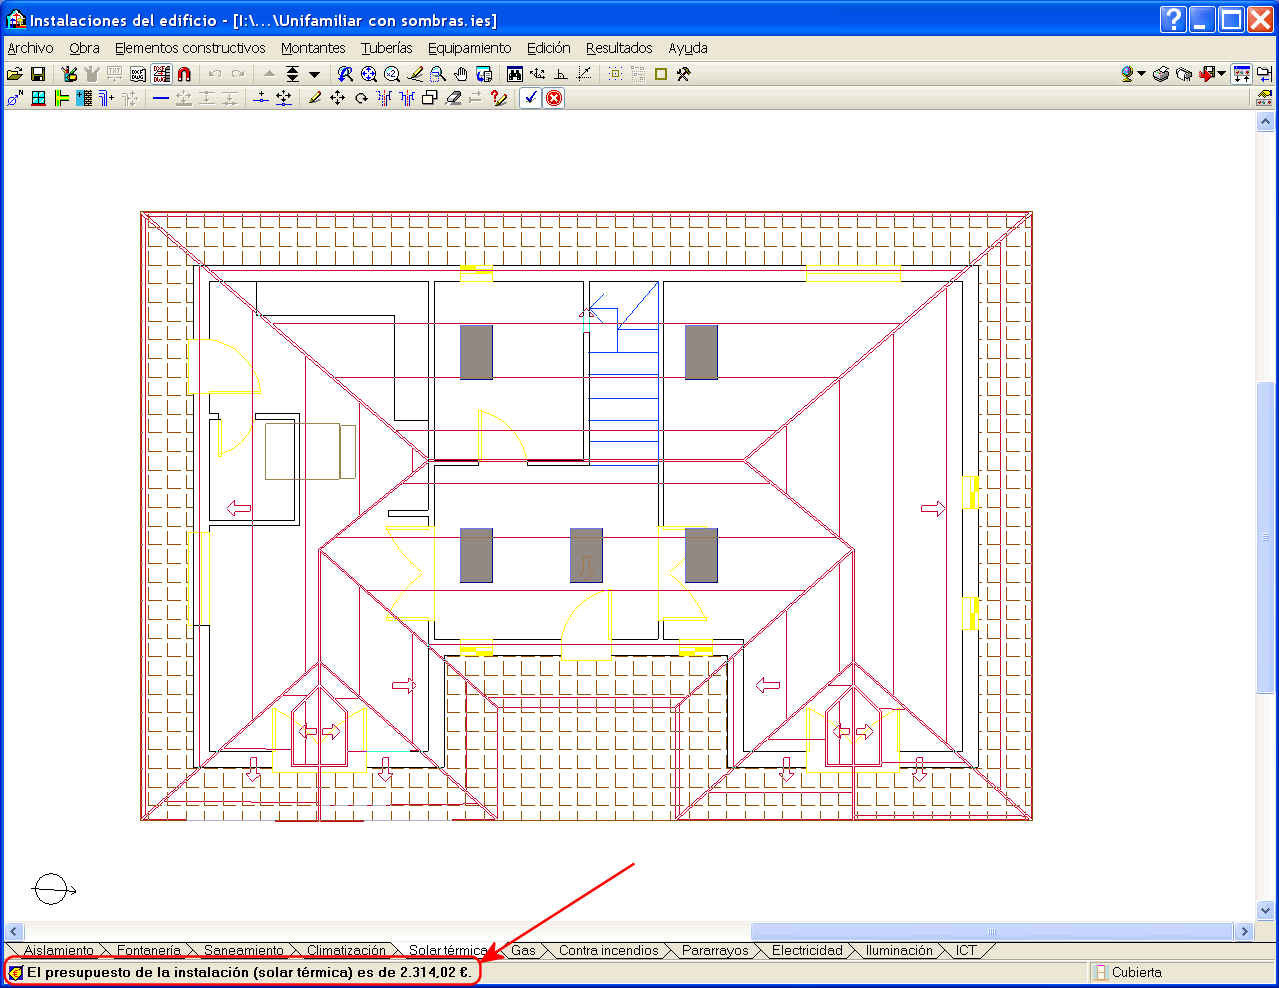Image resolution: width=1279 pixels, height=988 pixels.
Task: Click the printer icon
Action: (1161, 74)
